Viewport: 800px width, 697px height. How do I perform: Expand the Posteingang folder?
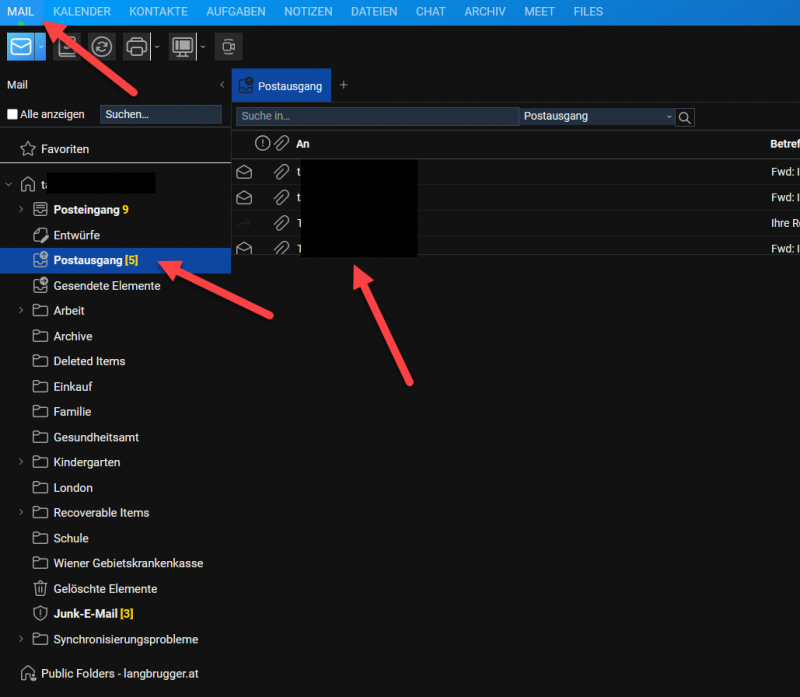pyautogui.click(x=21, y=210)
